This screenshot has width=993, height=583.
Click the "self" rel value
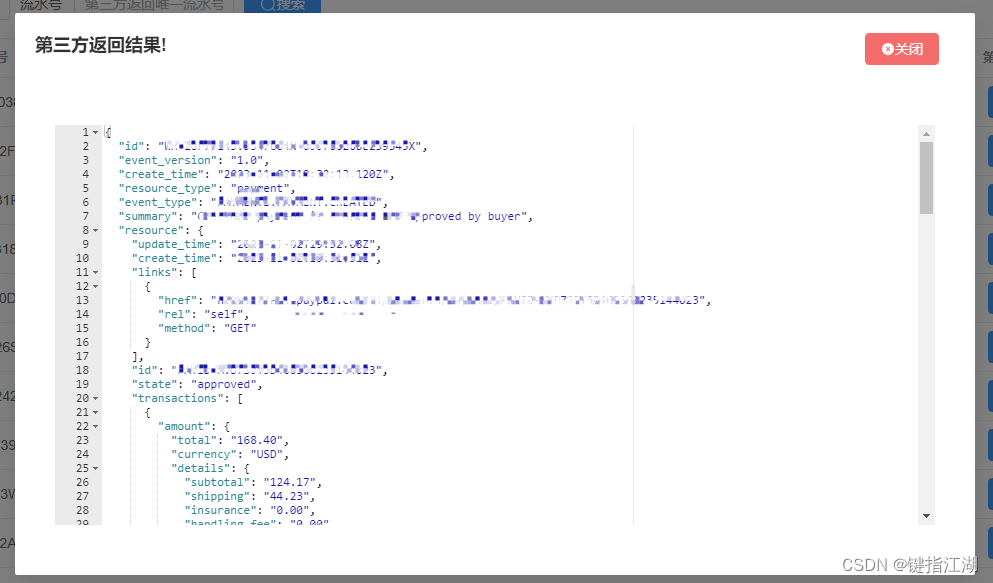click(224, 314)
